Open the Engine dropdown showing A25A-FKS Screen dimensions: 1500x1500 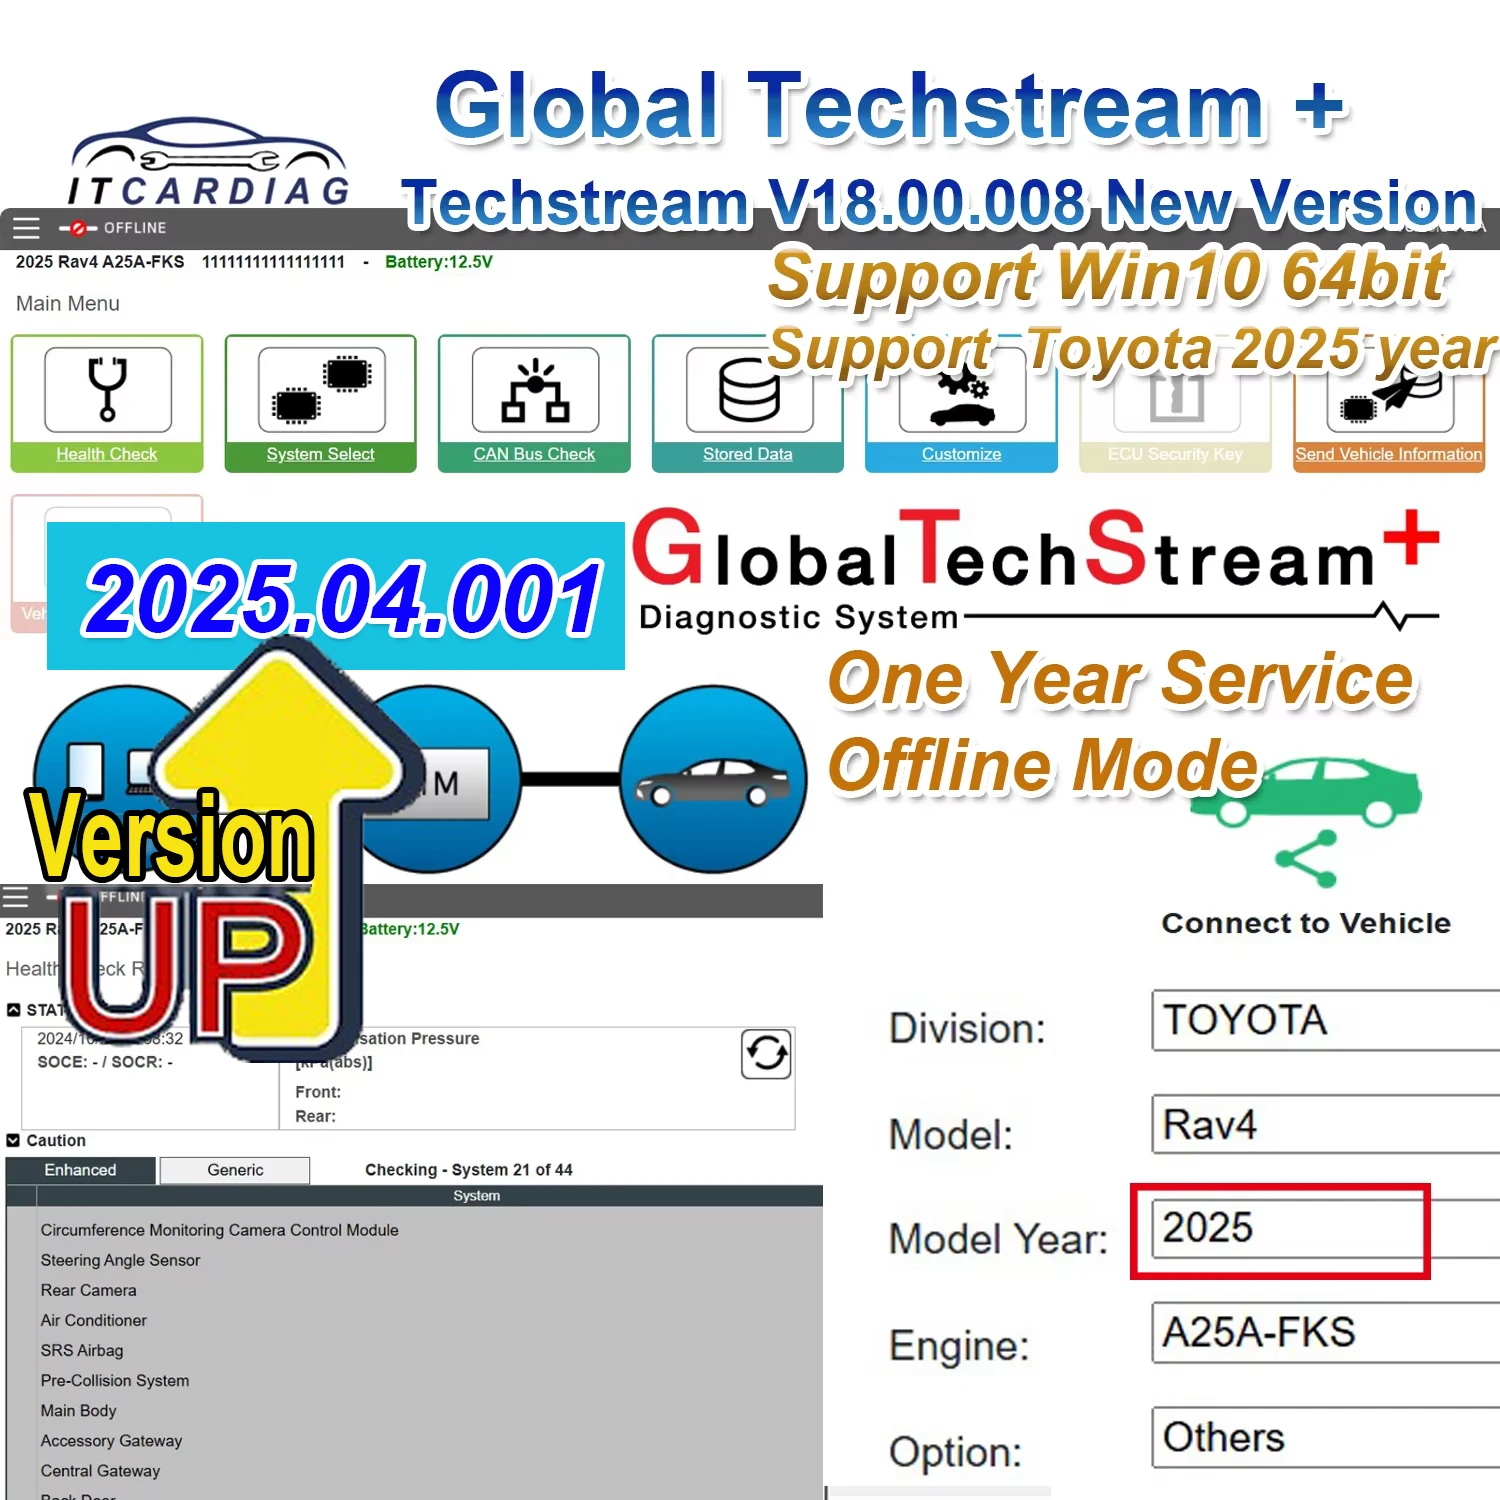point(1326,1333)
